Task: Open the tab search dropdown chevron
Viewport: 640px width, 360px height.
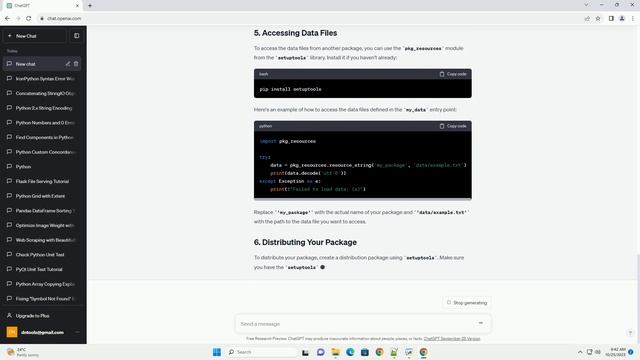Action: [x=586, y=5]
